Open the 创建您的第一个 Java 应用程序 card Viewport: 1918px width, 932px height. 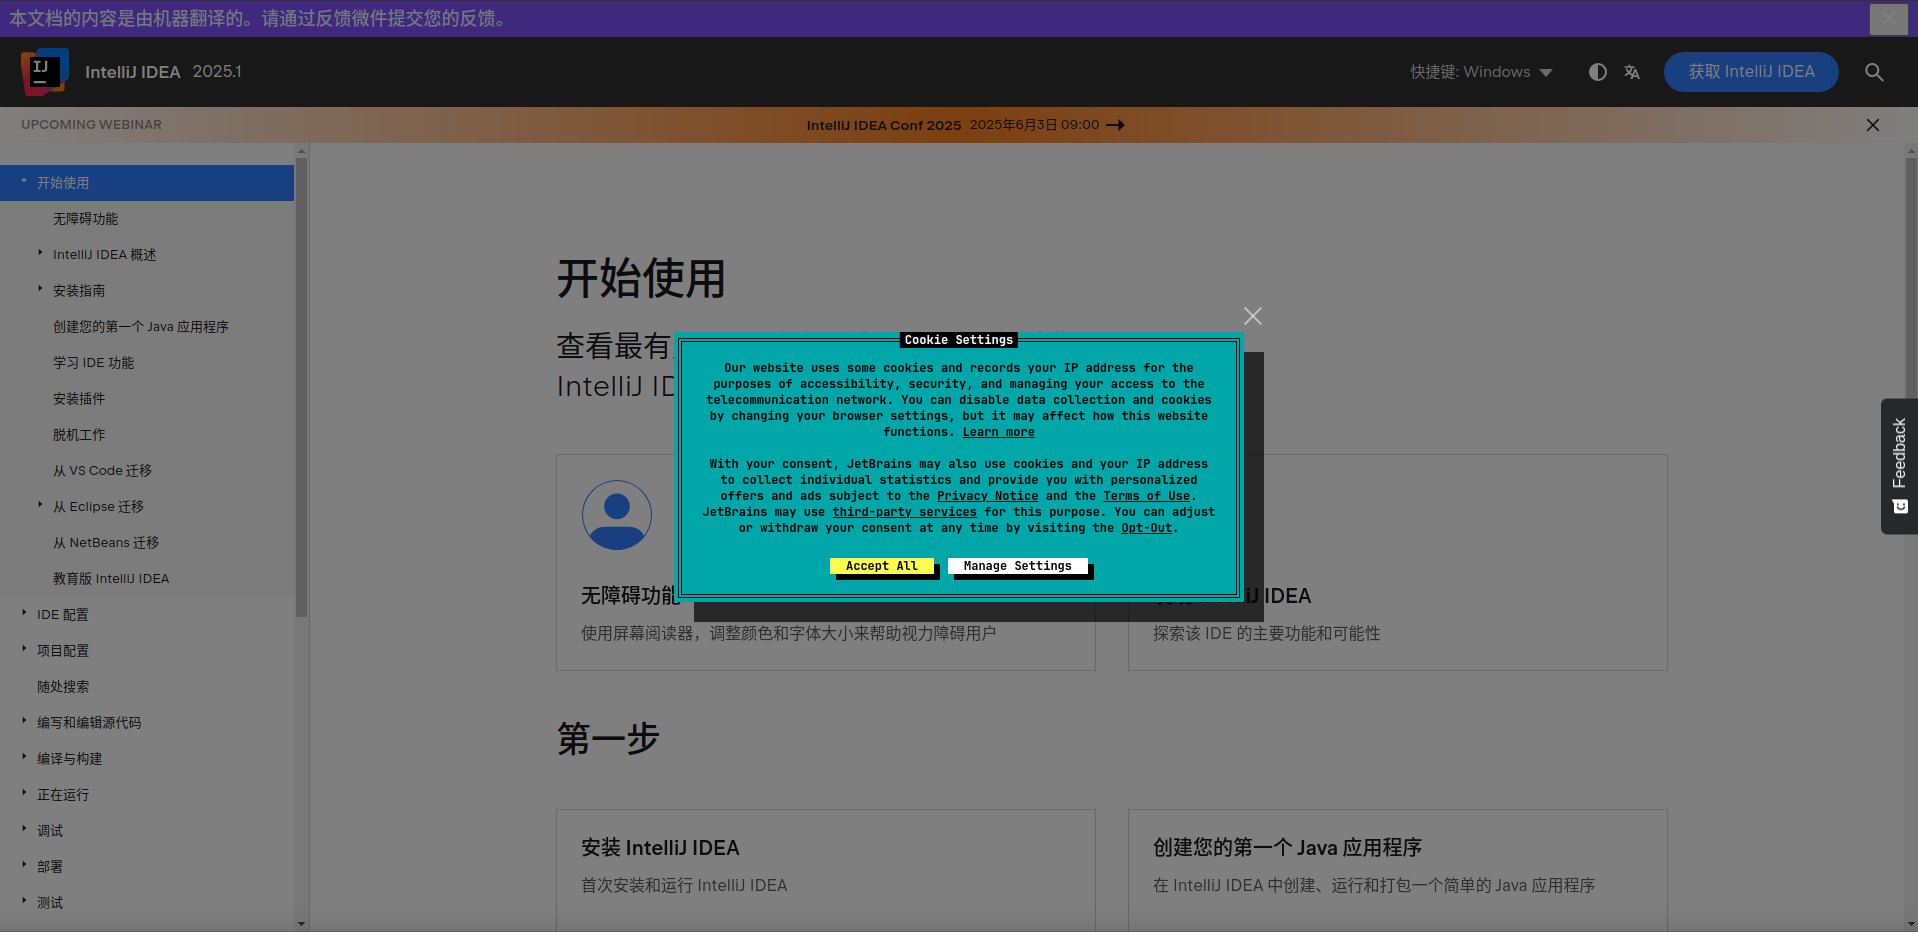1398,870
